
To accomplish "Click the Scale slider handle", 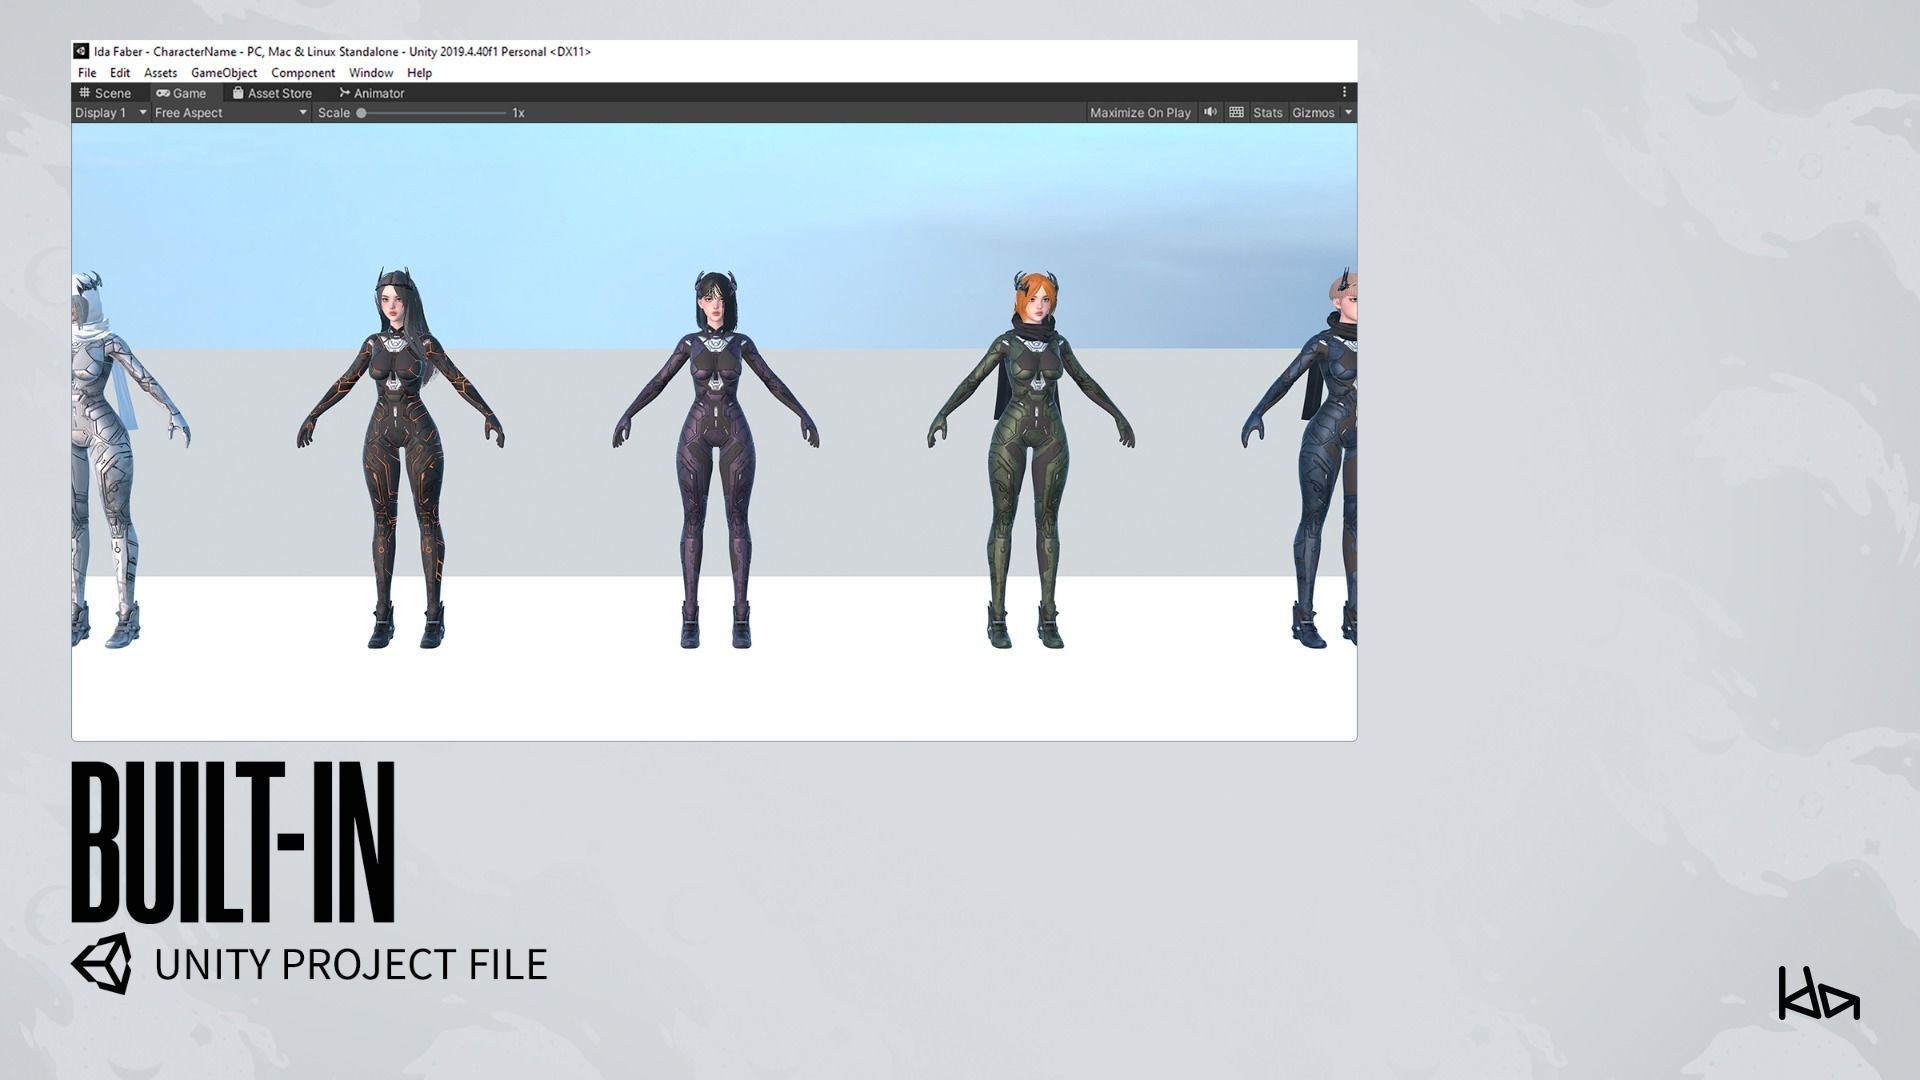I will tap(361, 113).
